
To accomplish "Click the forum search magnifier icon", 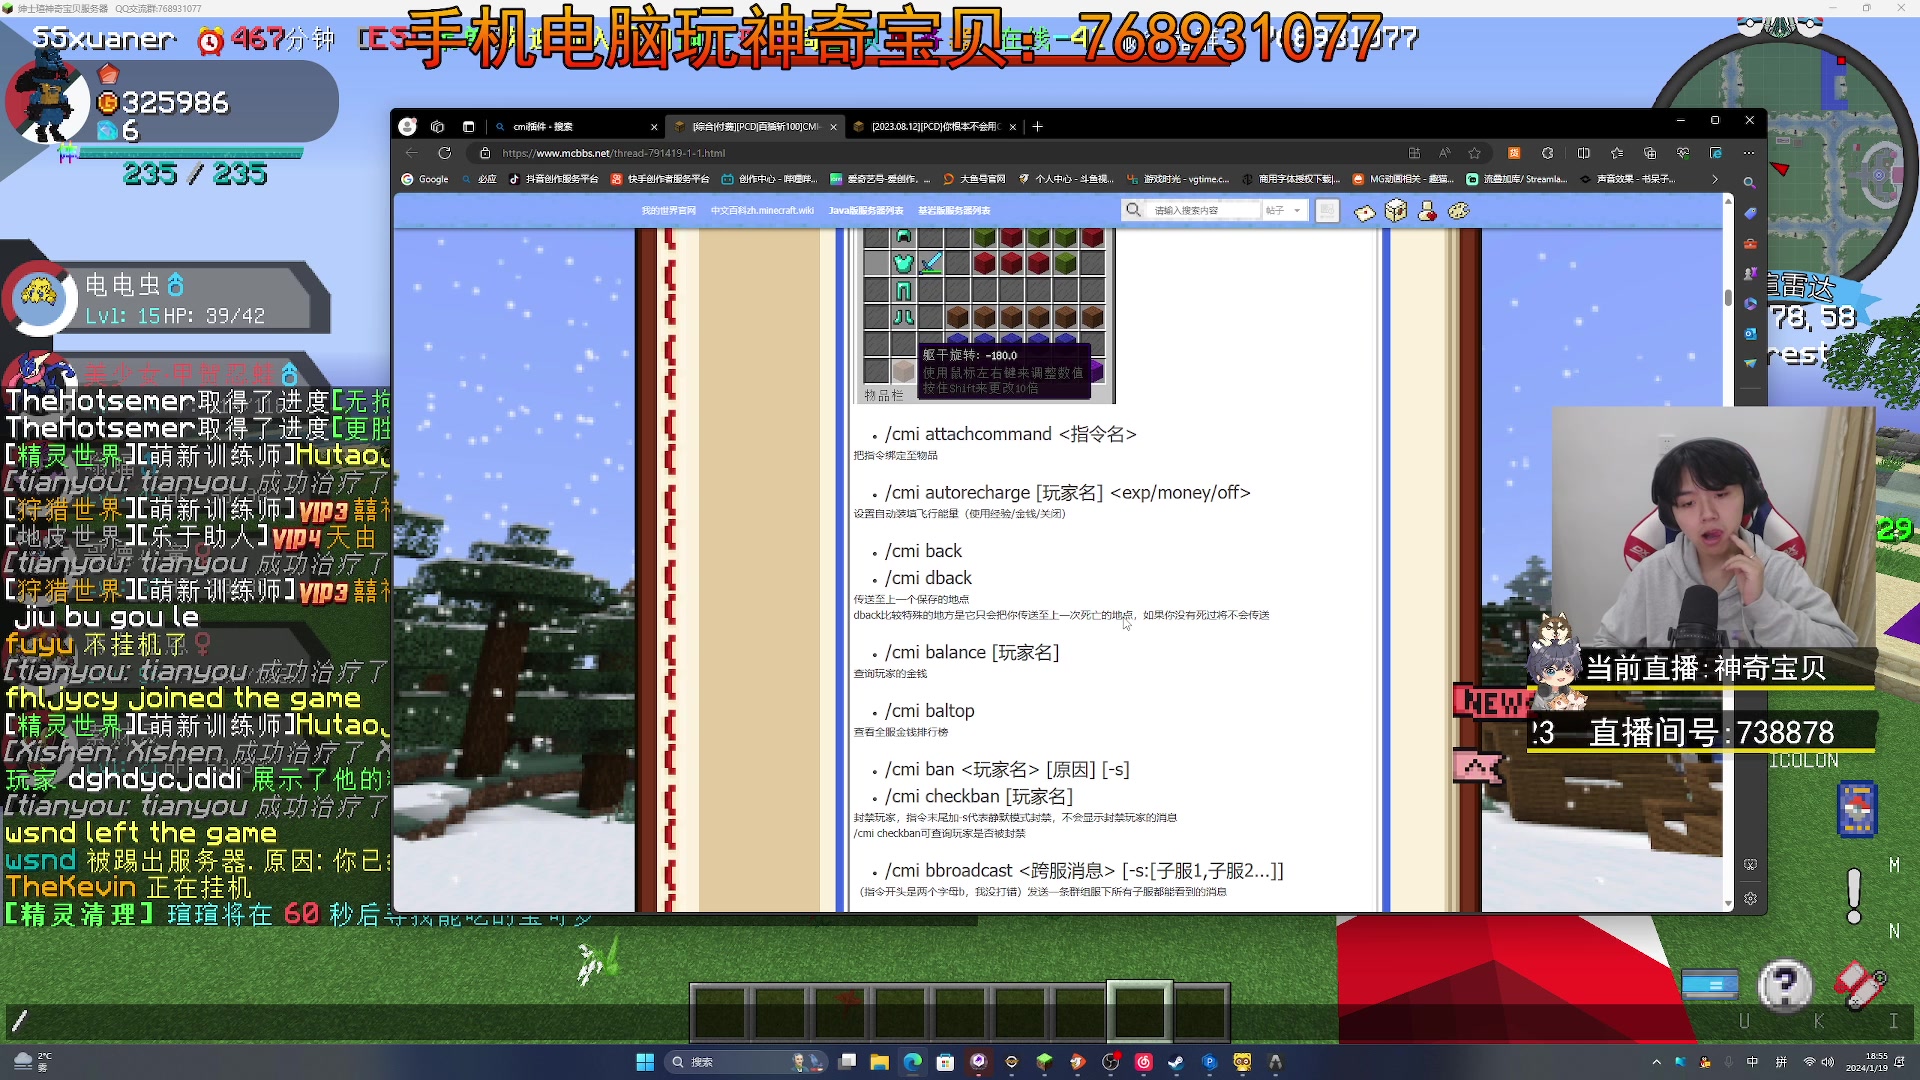I will click(x=1133, y=210).
